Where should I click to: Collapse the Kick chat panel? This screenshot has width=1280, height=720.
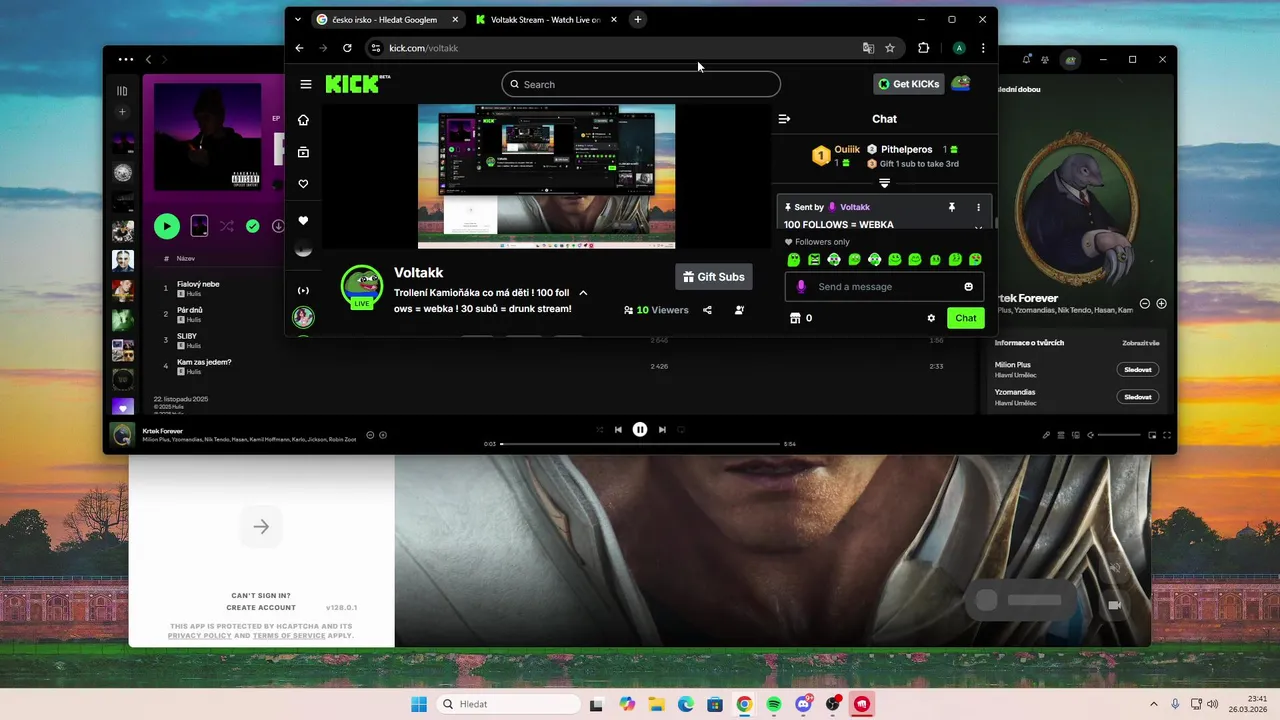(x=784, y=119)
